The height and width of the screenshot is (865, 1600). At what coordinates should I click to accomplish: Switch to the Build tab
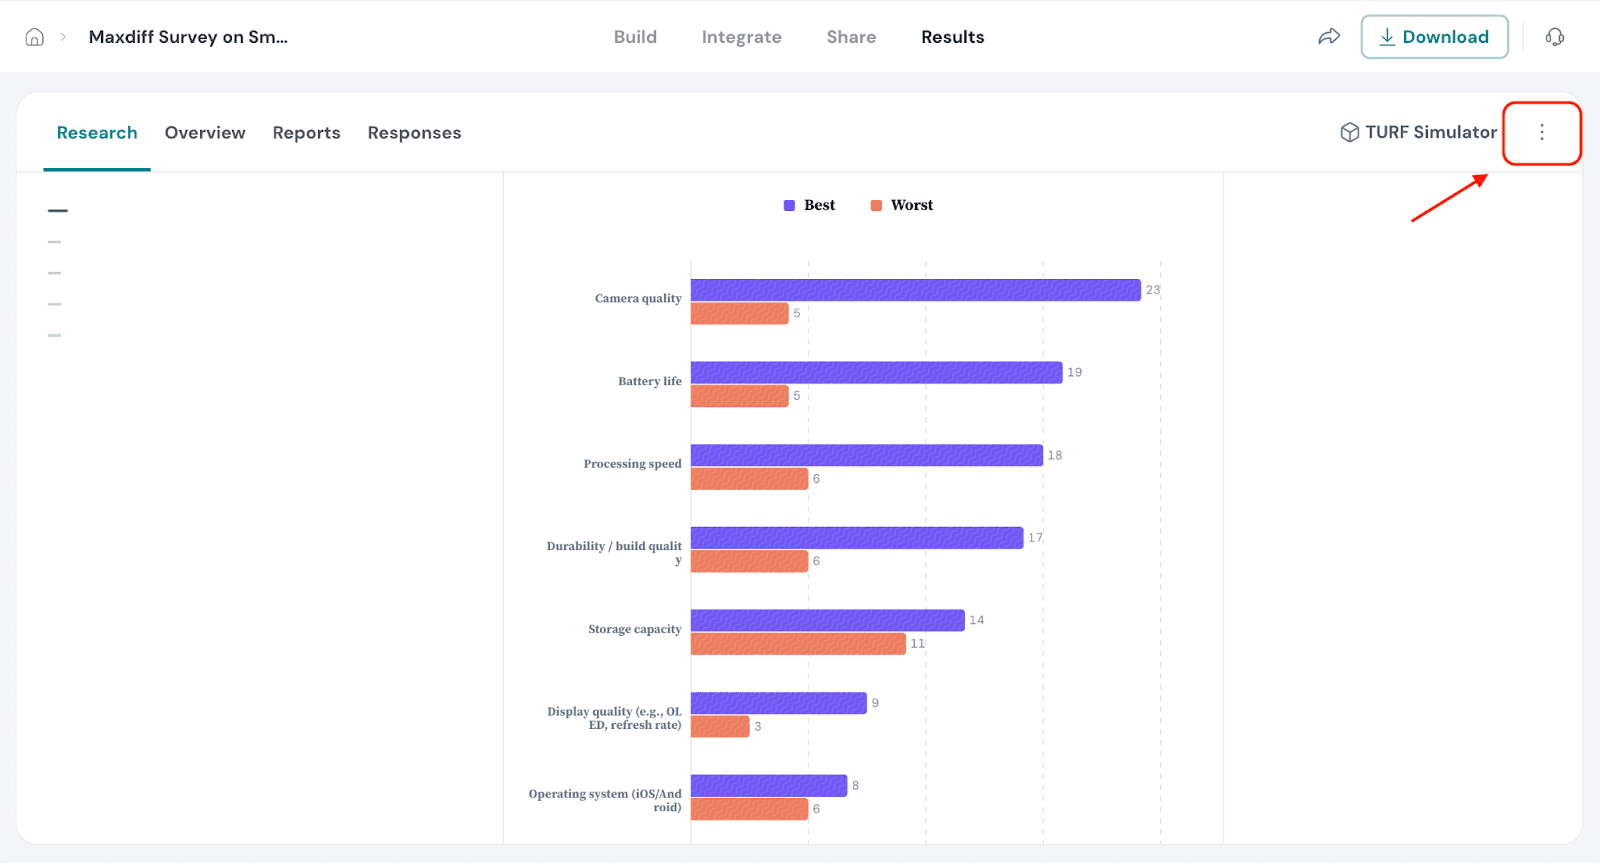[x=635, y=37]
